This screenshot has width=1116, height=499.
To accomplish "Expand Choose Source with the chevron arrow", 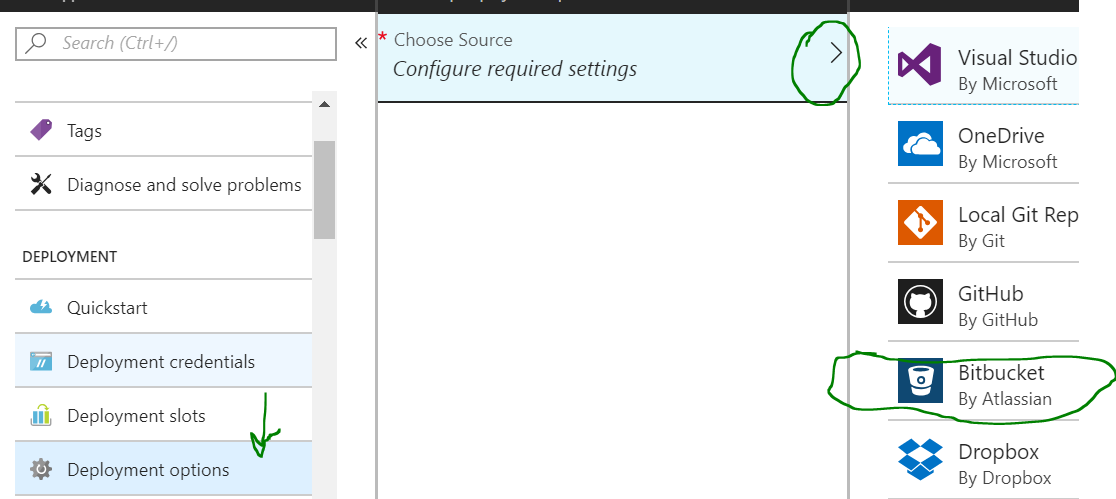I will (x=836, y=53).
